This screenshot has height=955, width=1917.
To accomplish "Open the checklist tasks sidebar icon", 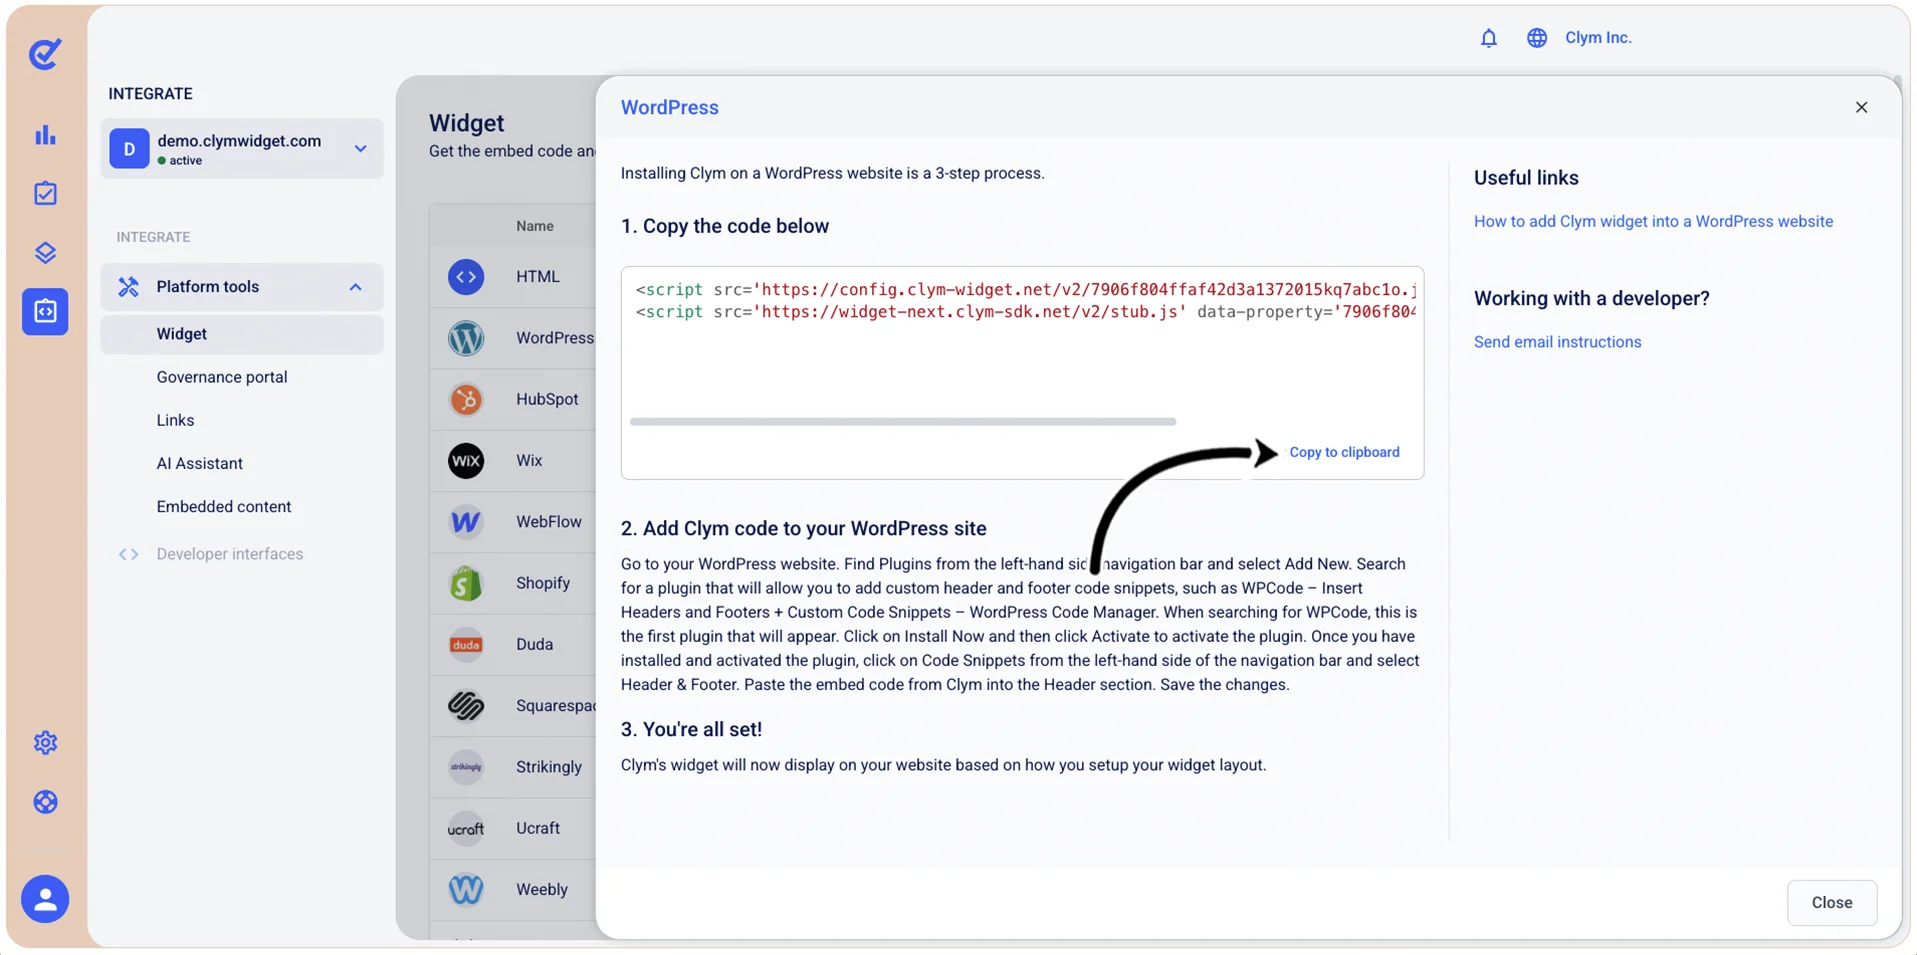I will [45, 193].
